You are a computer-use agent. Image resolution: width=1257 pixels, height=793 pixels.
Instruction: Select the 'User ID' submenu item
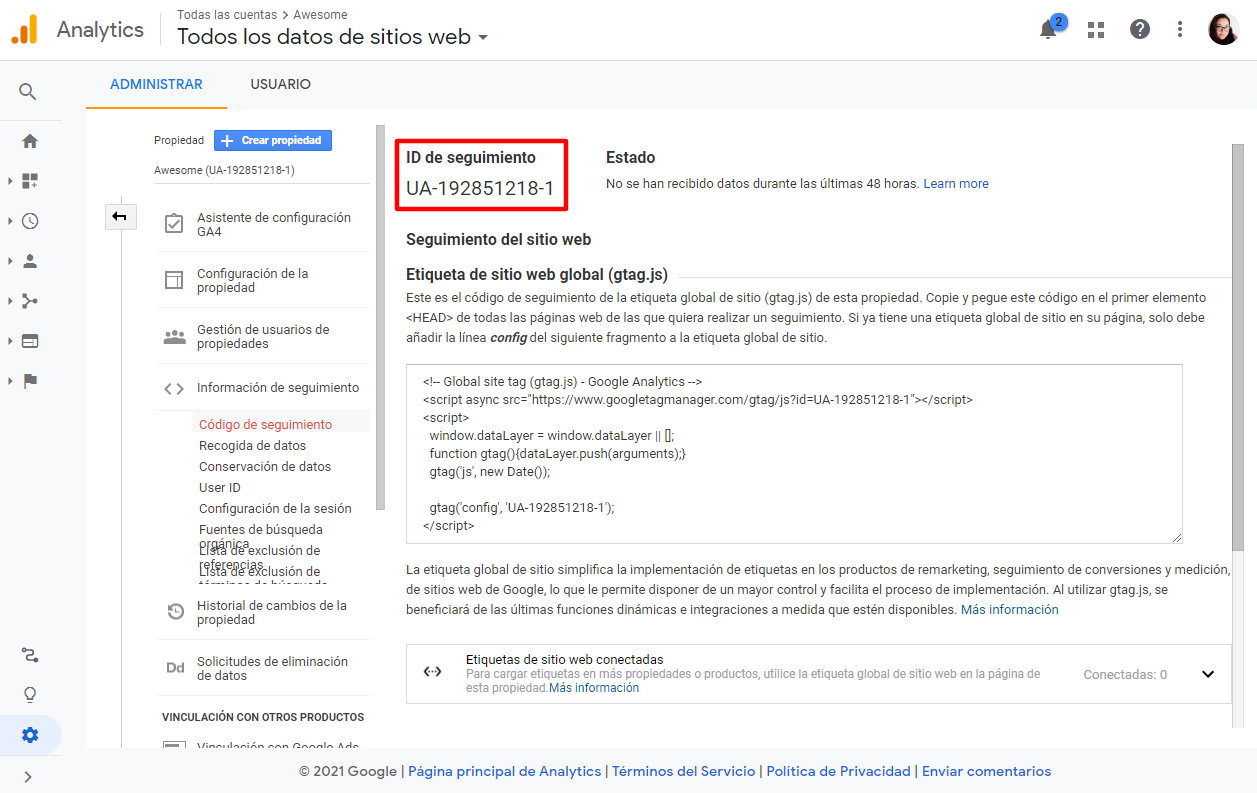pyautogui.click(x=220, y=488)
